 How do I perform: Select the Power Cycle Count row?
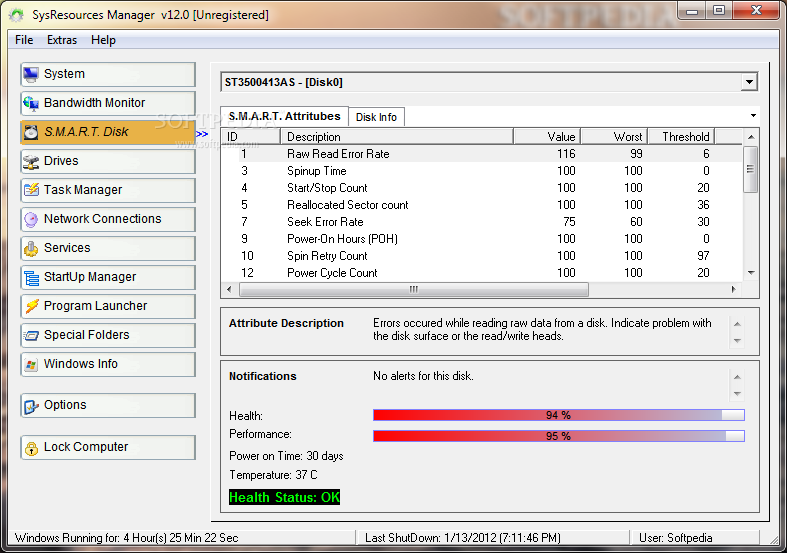pyautogui.click(x=482, y=272)
